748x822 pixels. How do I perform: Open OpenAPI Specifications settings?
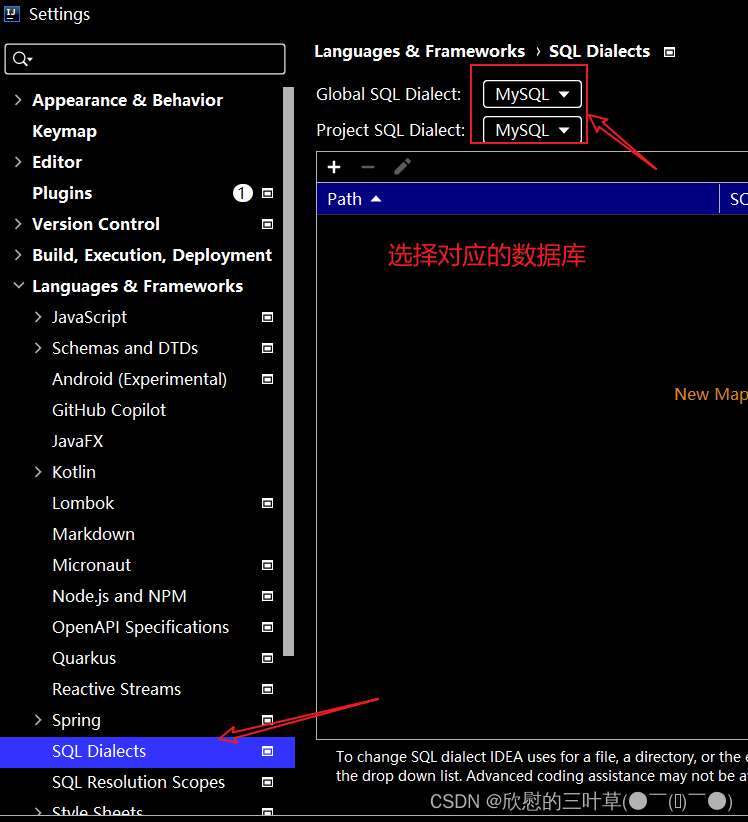[141, 627]
